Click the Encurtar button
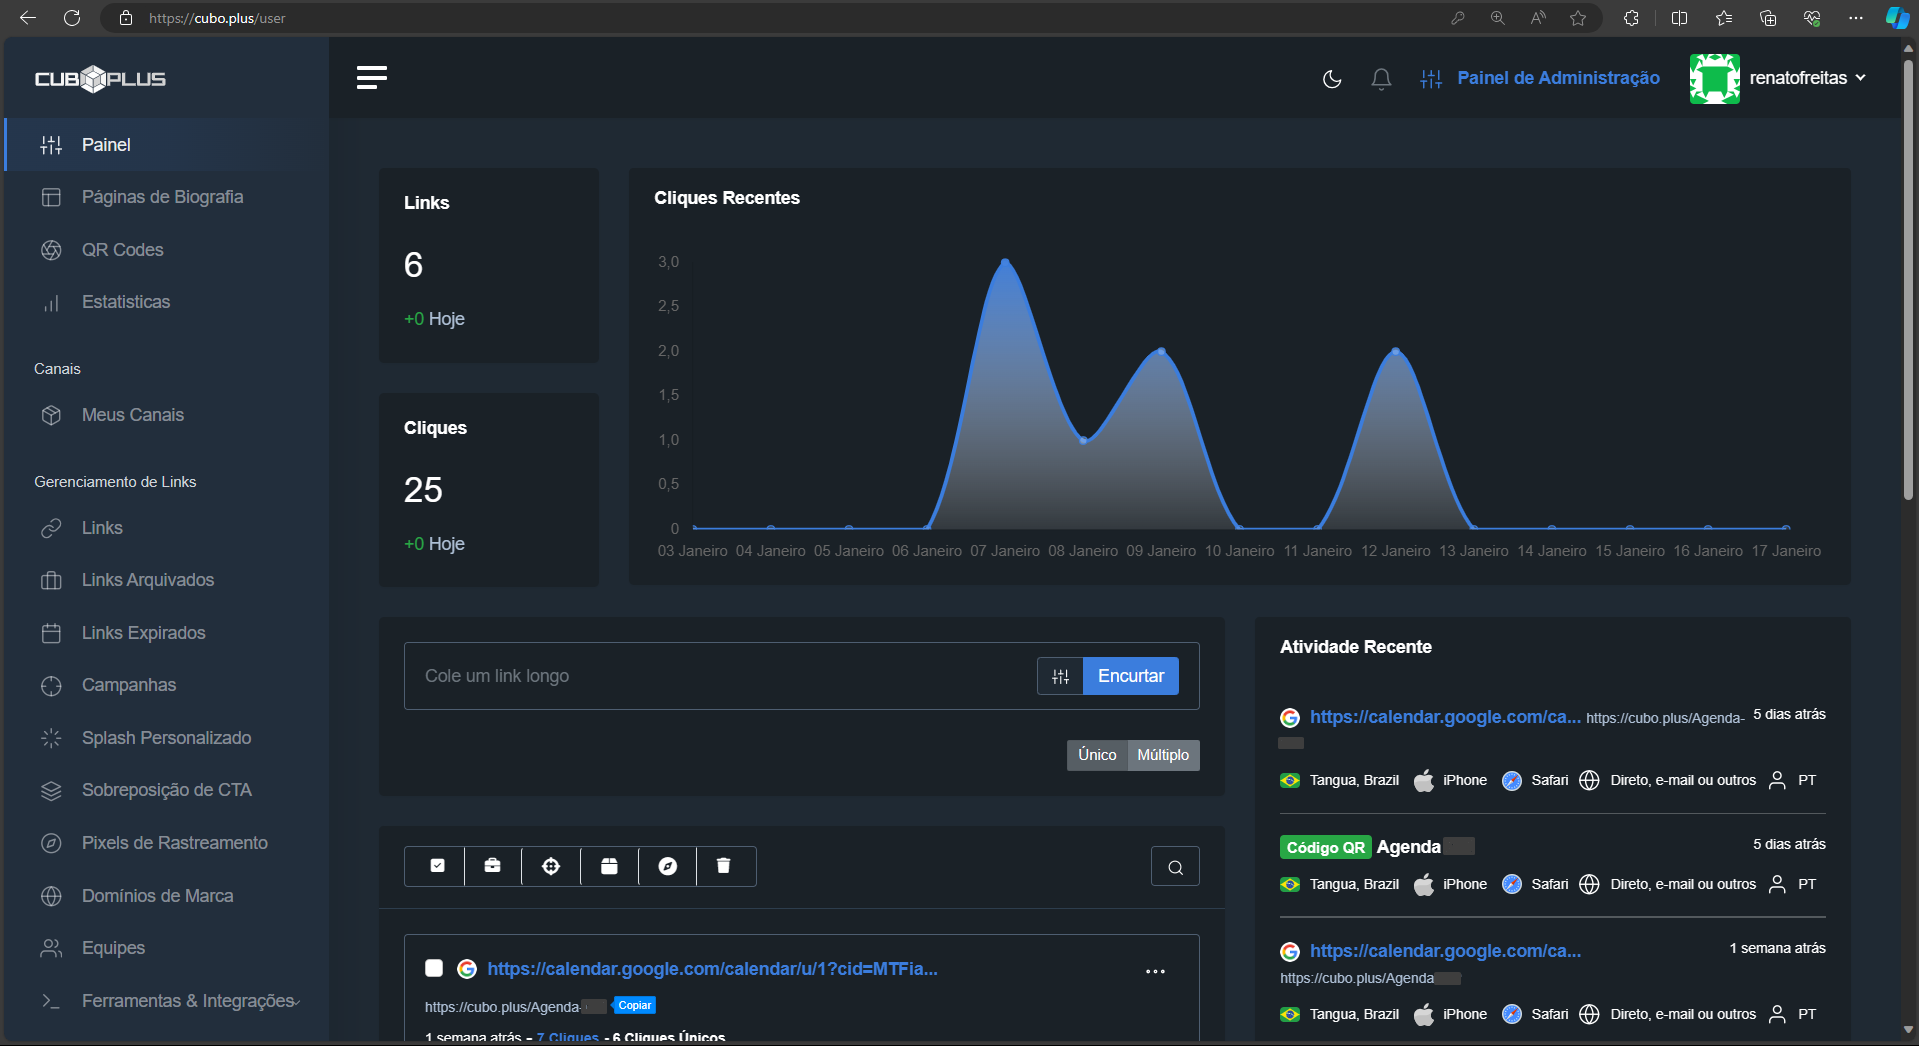This screenshot has width=1919, height=1046. tap(1130, 676)
